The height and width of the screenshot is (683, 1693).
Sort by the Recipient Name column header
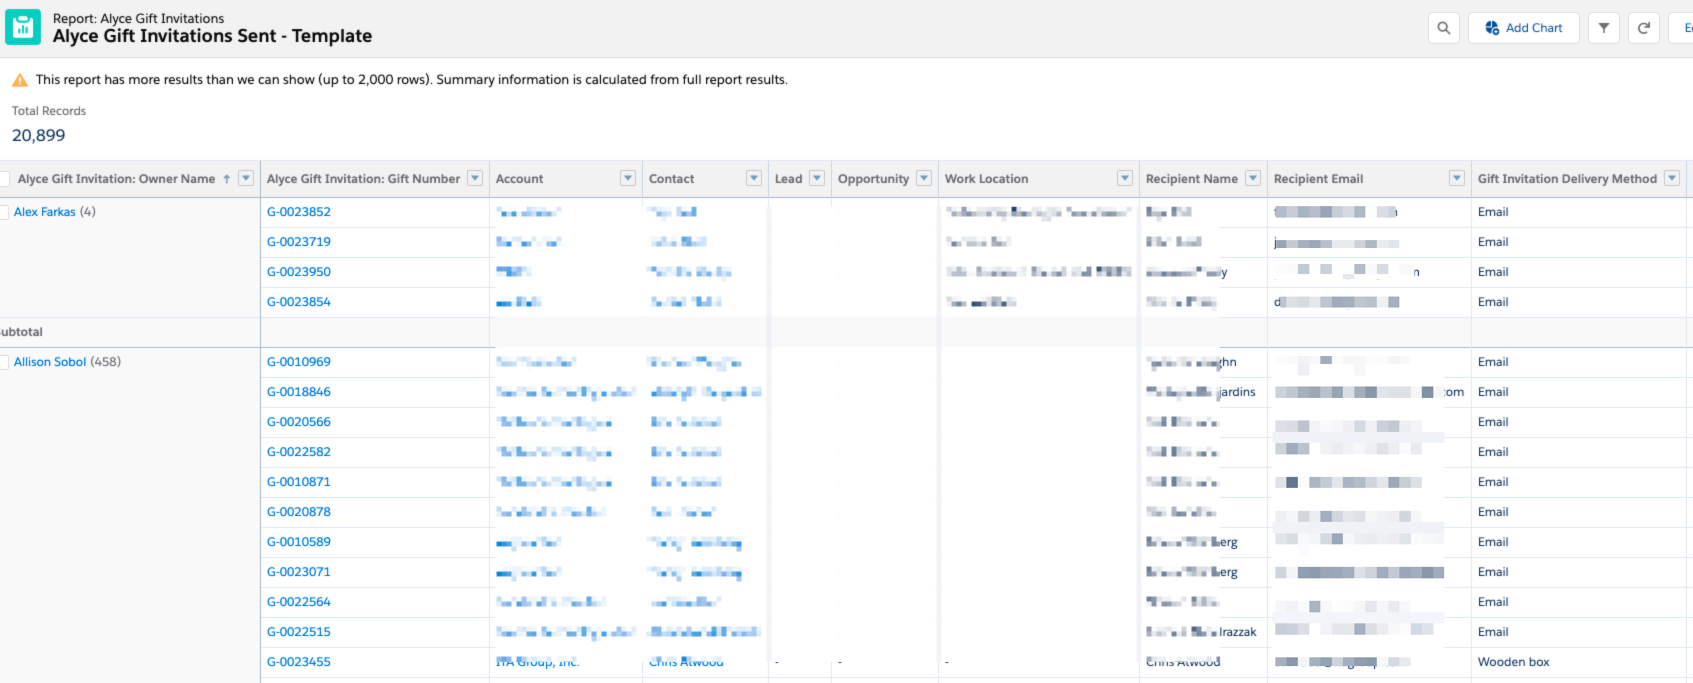click(1192, 179)
